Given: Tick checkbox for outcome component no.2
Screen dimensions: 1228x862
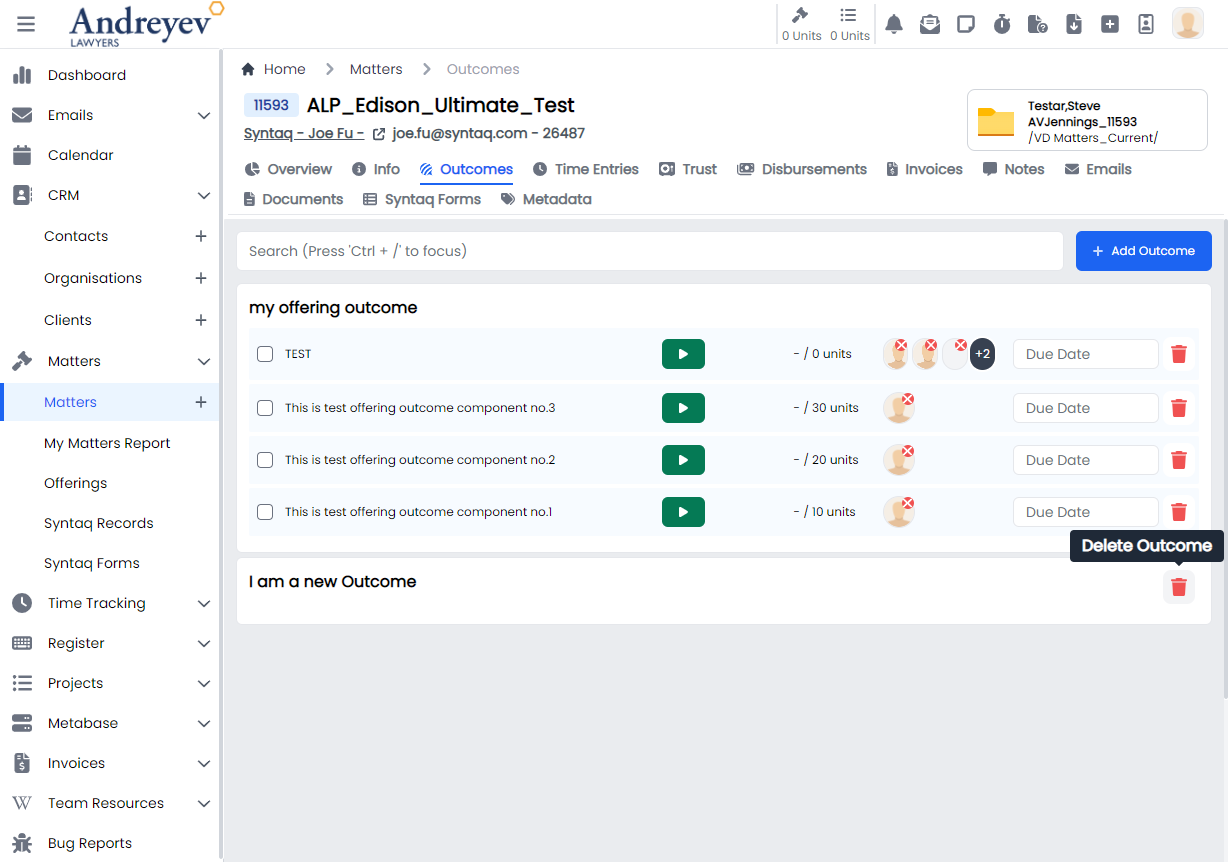Looking at the screenshot, I should point(265,460).
